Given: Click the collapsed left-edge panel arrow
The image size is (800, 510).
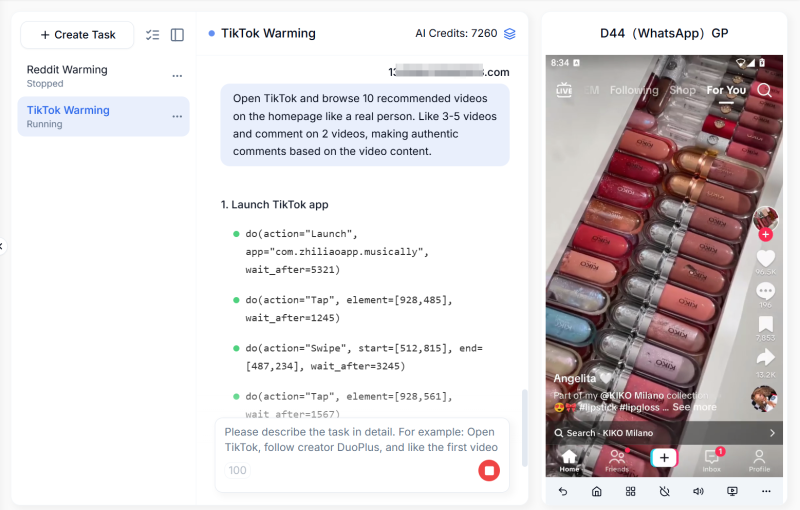Looking at the screenshot, I should (x=2, y=246).
